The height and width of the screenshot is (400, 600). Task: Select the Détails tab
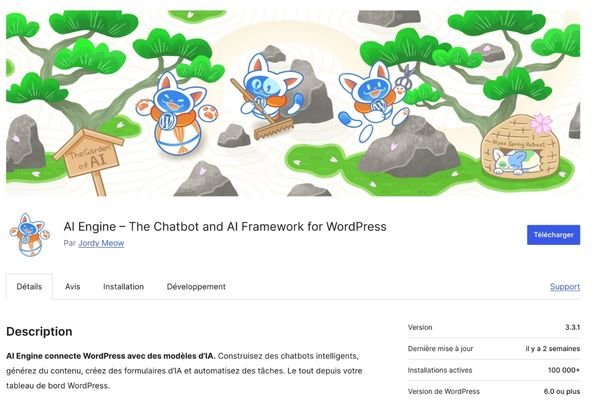tap(29, 286)
